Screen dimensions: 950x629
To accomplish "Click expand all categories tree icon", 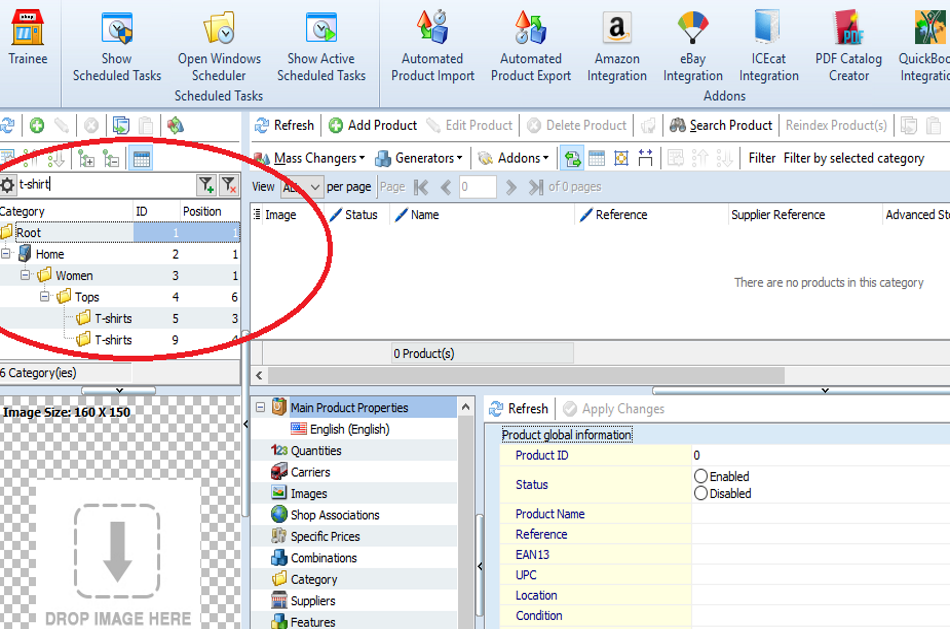I will [86, 159].
